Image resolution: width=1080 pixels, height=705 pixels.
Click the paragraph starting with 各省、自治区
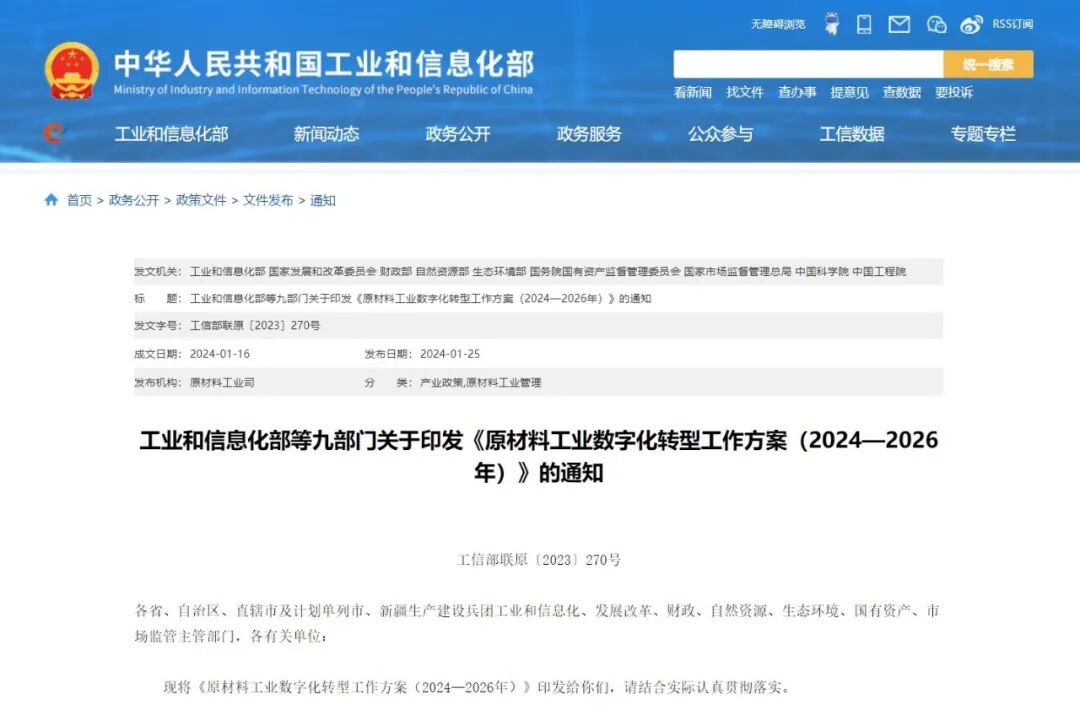pos(537,623)
